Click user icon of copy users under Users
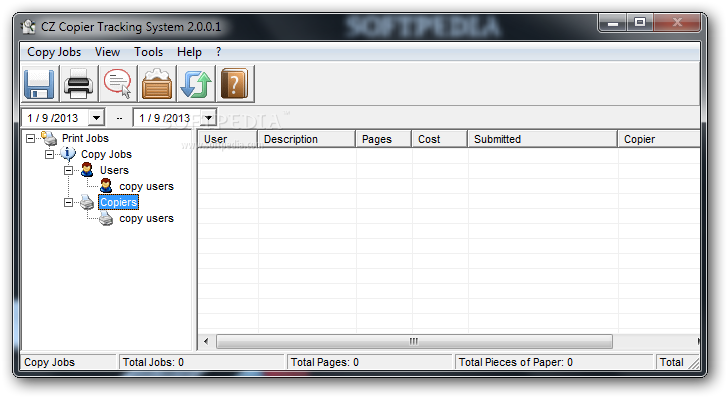Viewport: 728px width, 398px height. (106, 186)
